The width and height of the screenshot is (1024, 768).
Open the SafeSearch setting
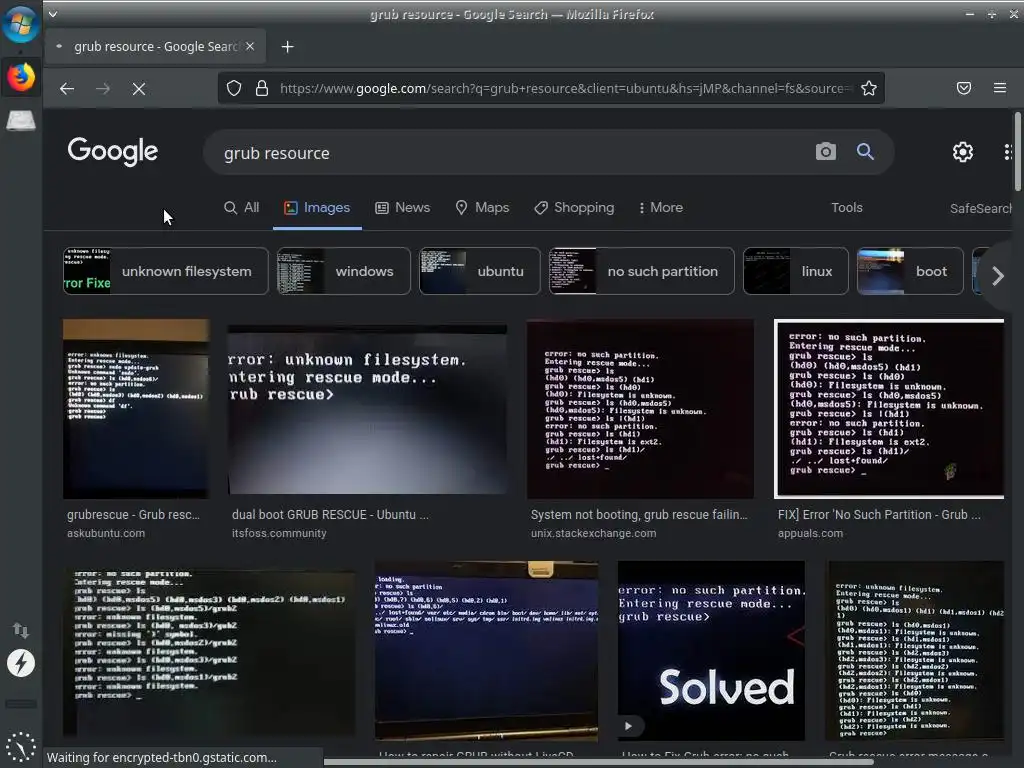(x=981, y=208)
